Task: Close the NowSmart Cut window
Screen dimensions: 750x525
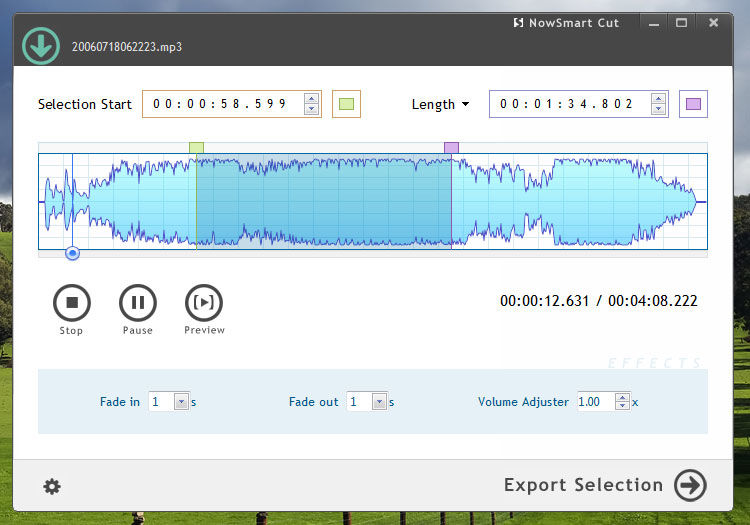Action: pos(713,23)
